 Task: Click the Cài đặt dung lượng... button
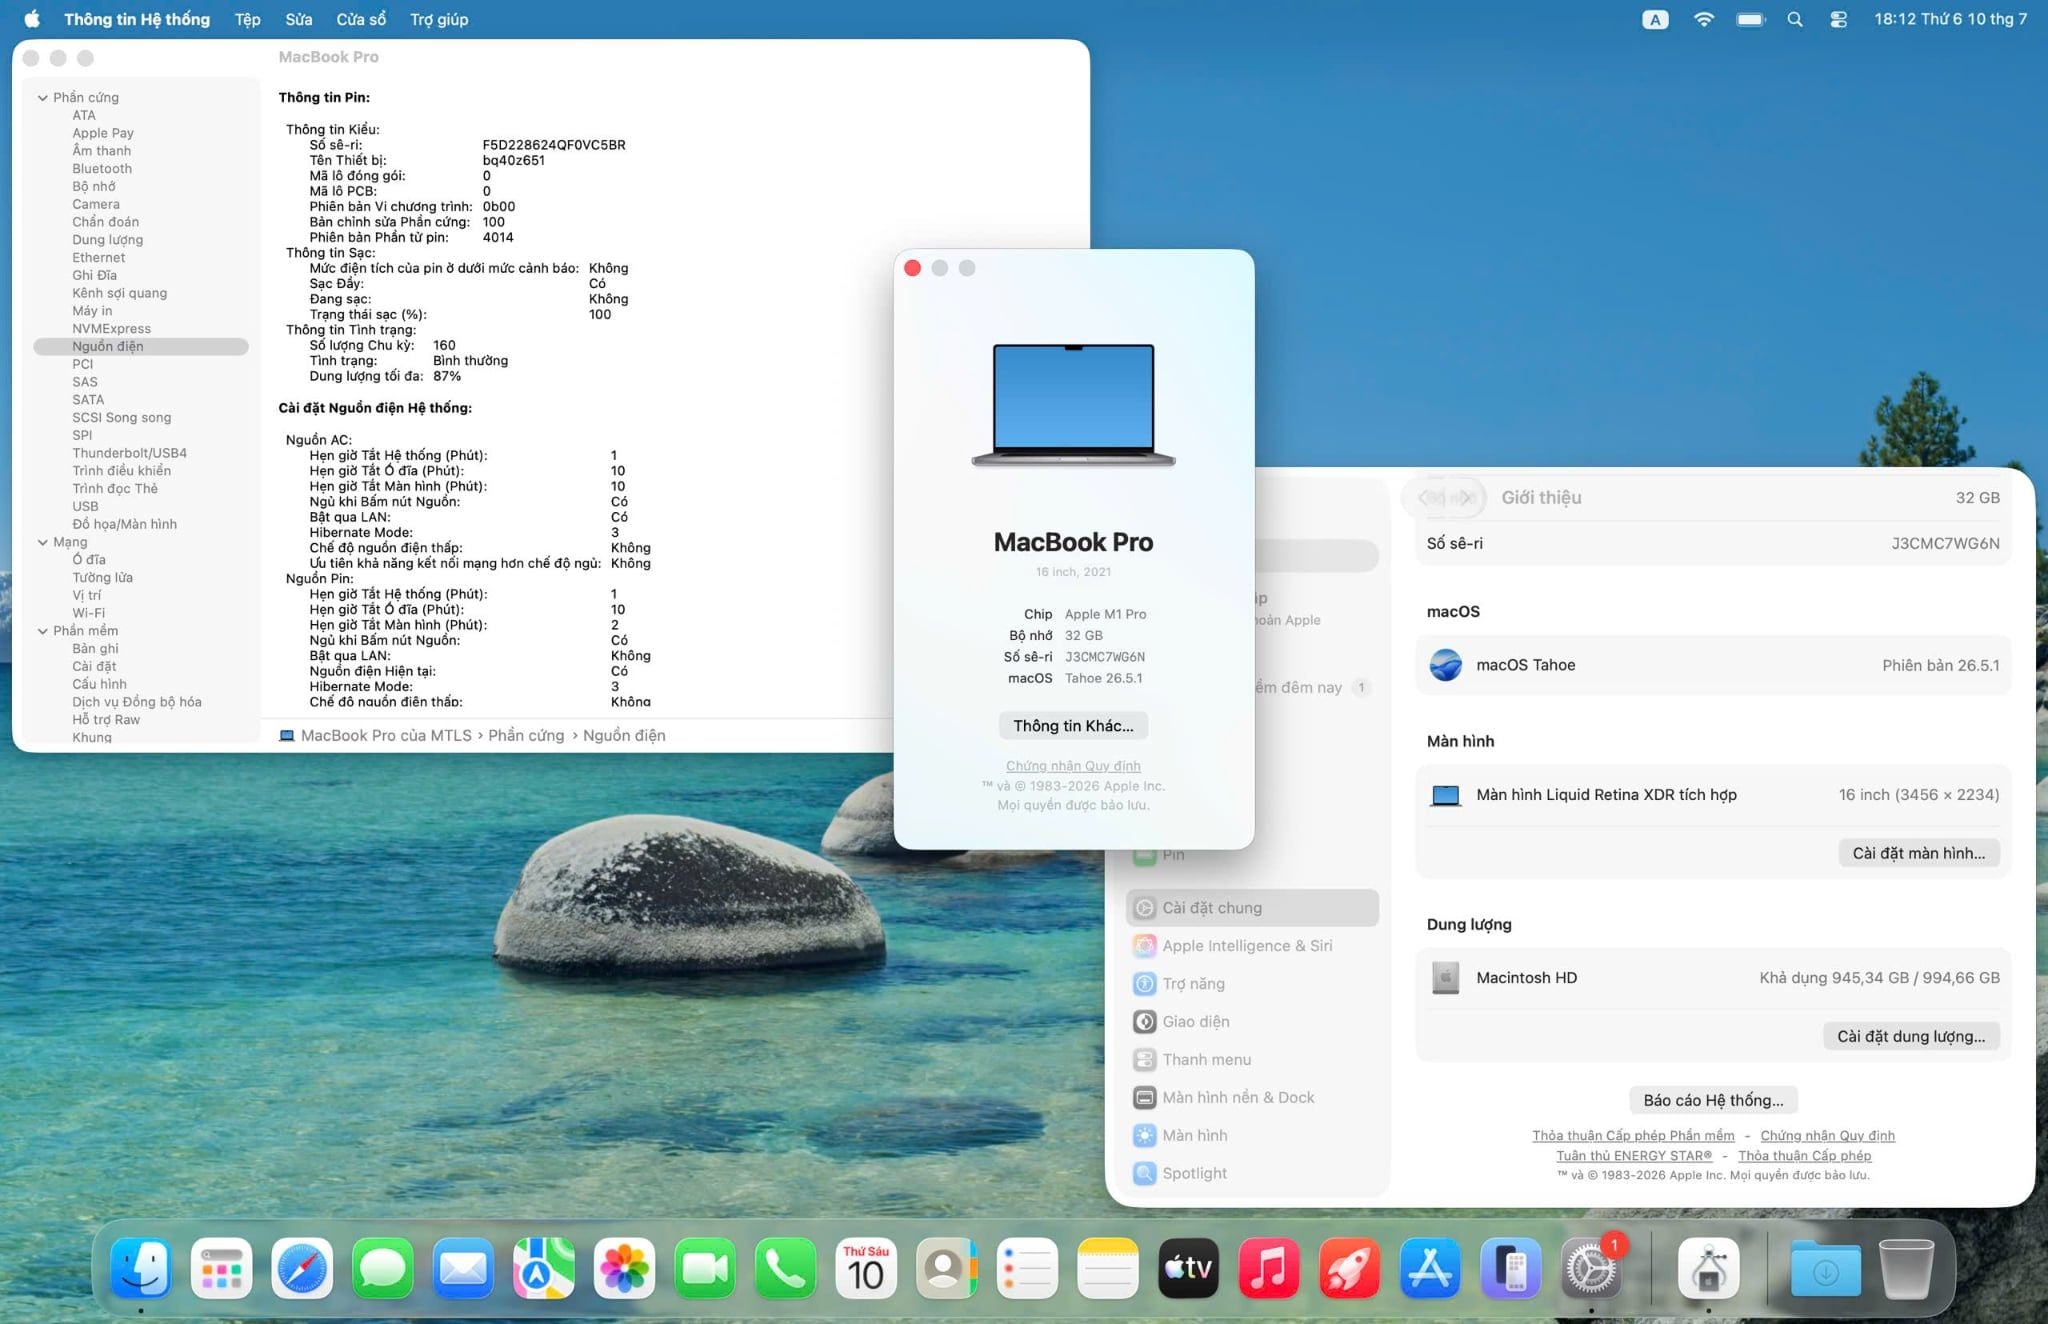click(1911, 1036)
